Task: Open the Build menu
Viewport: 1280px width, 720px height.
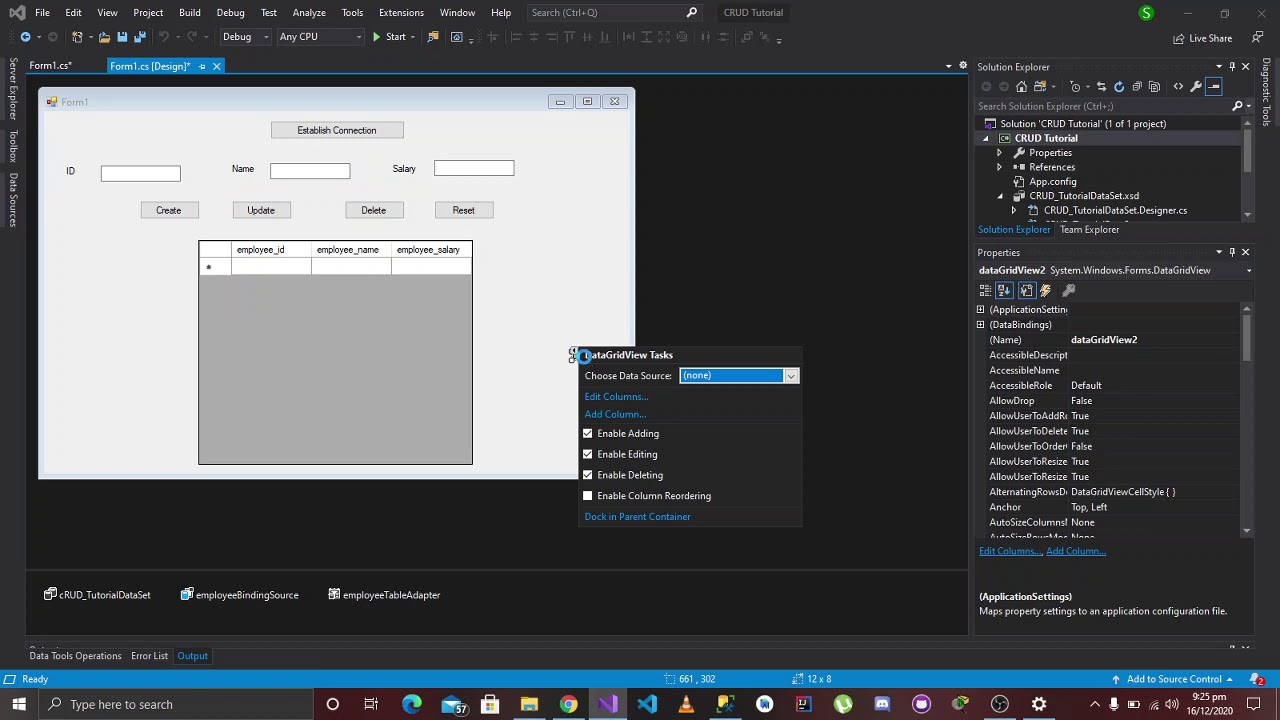Action: click(189, 12)
